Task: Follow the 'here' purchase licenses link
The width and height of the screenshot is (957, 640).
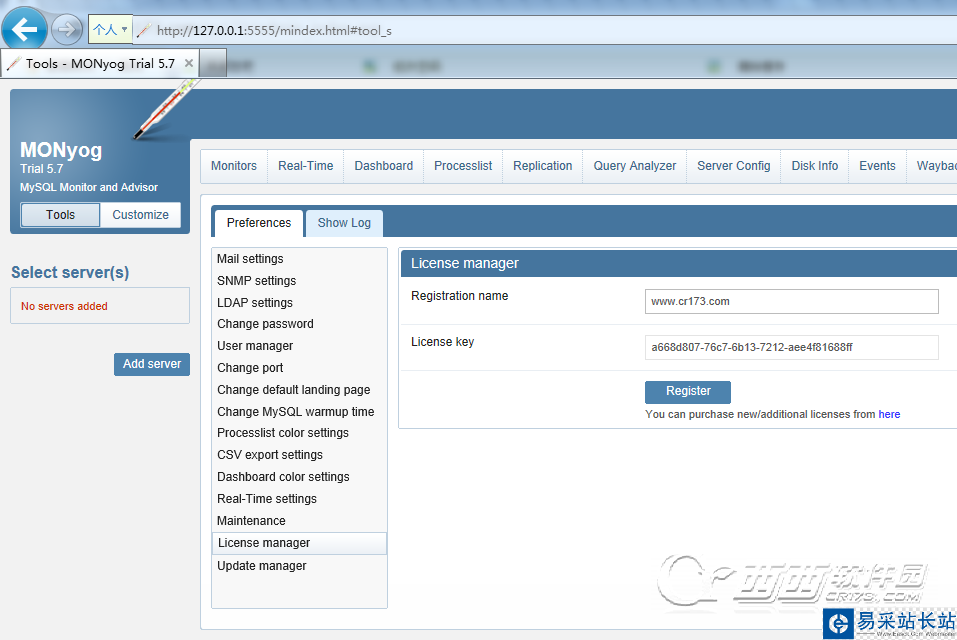Action: 889,414
